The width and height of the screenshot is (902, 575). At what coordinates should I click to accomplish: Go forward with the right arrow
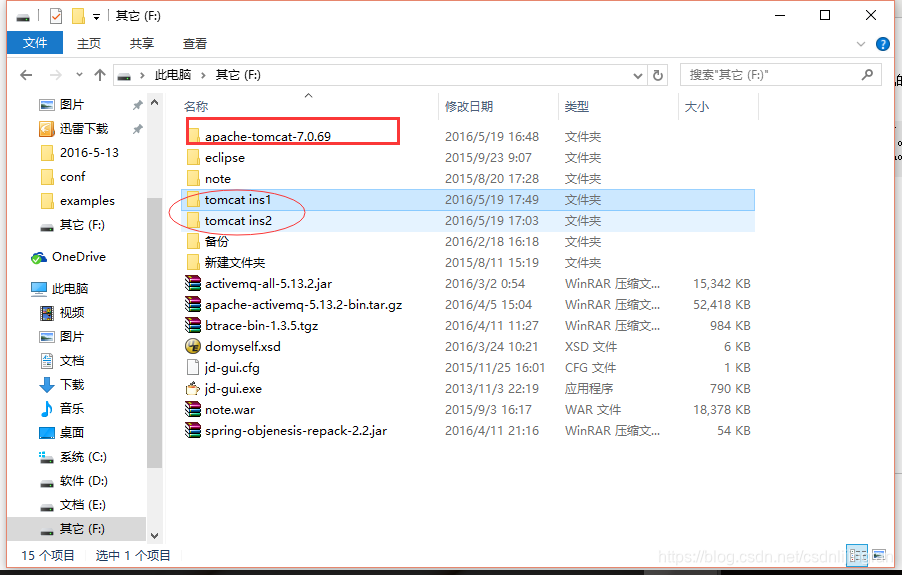55,75
